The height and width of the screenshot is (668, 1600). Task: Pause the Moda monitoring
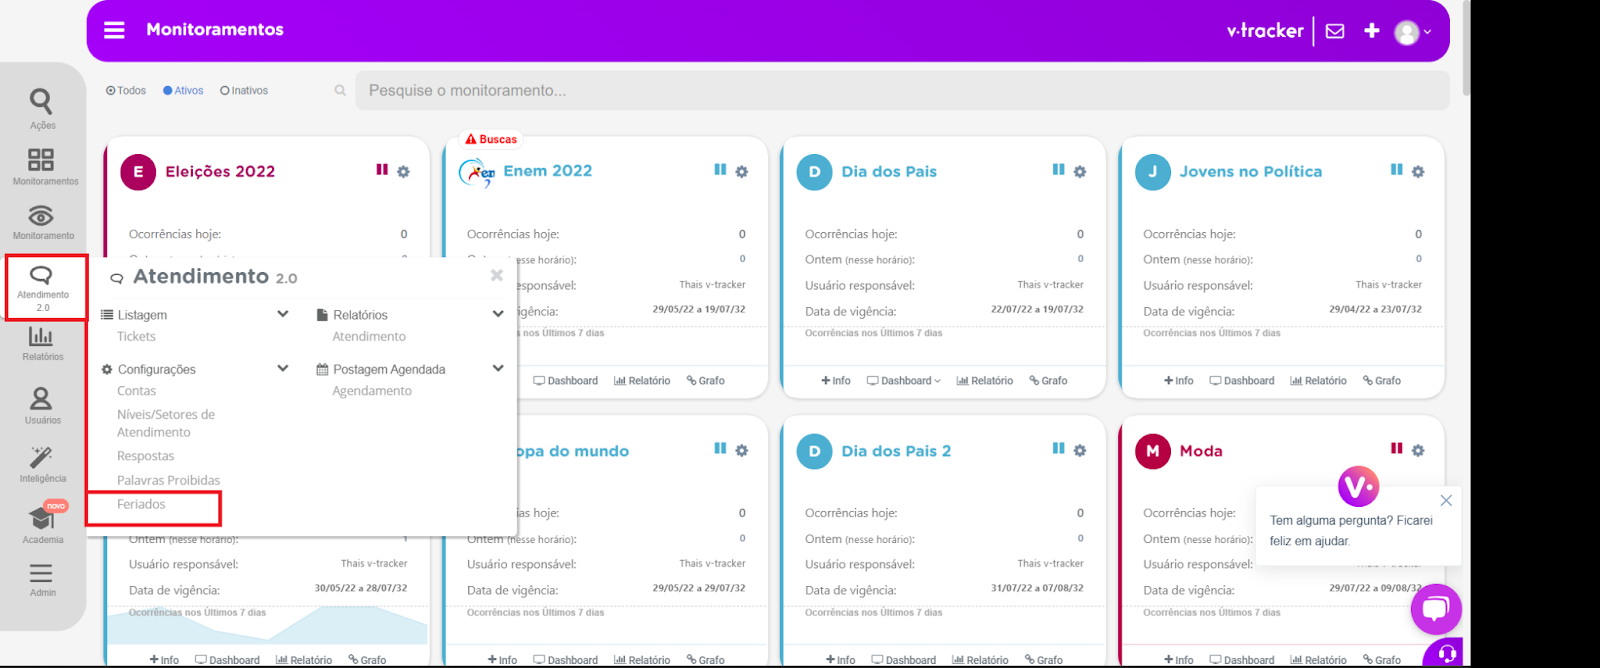click(x=1396, y=449)
